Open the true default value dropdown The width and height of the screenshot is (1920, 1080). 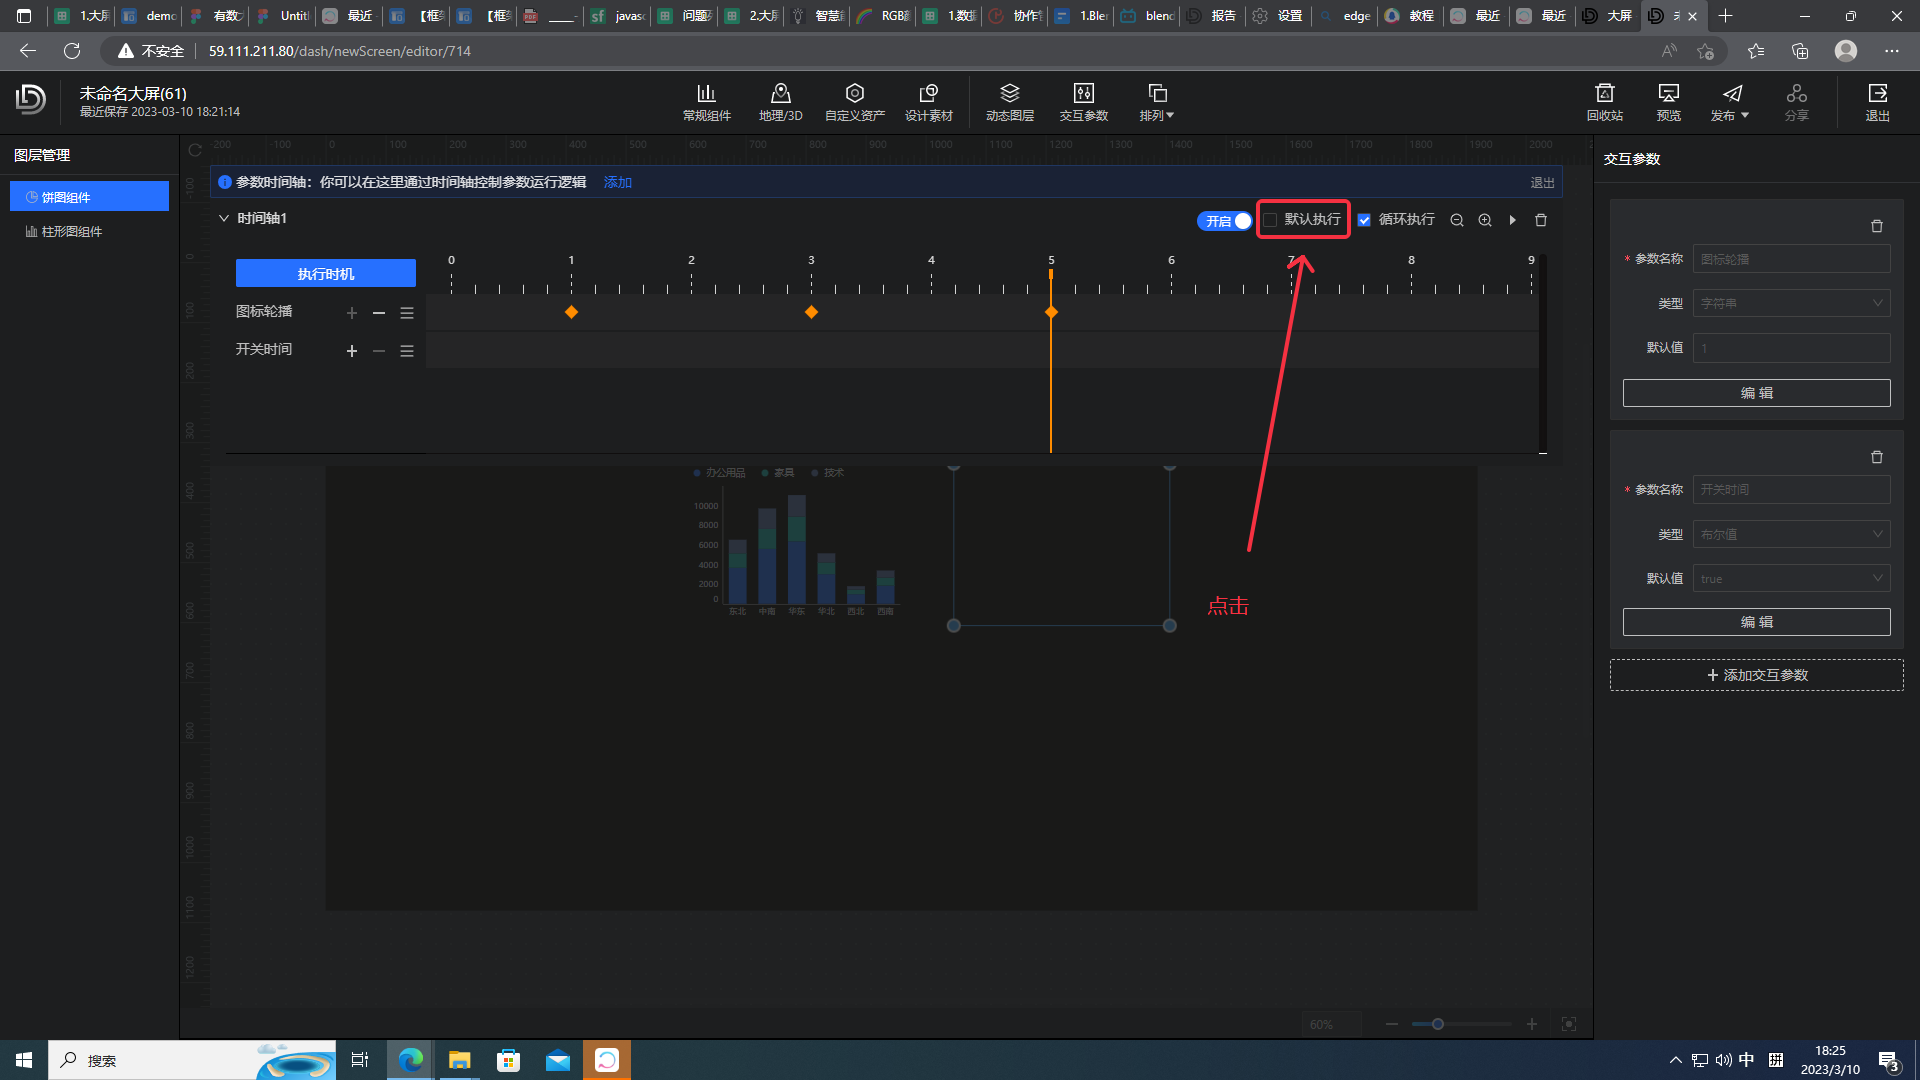pyautogui.click(x=1791, y=578)
